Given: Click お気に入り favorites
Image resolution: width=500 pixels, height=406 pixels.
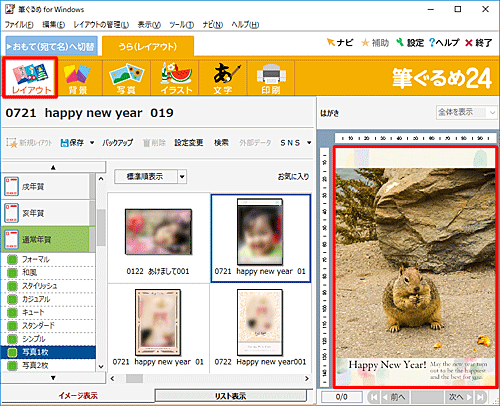Looking at the screenshot, I should pos(293,176).
